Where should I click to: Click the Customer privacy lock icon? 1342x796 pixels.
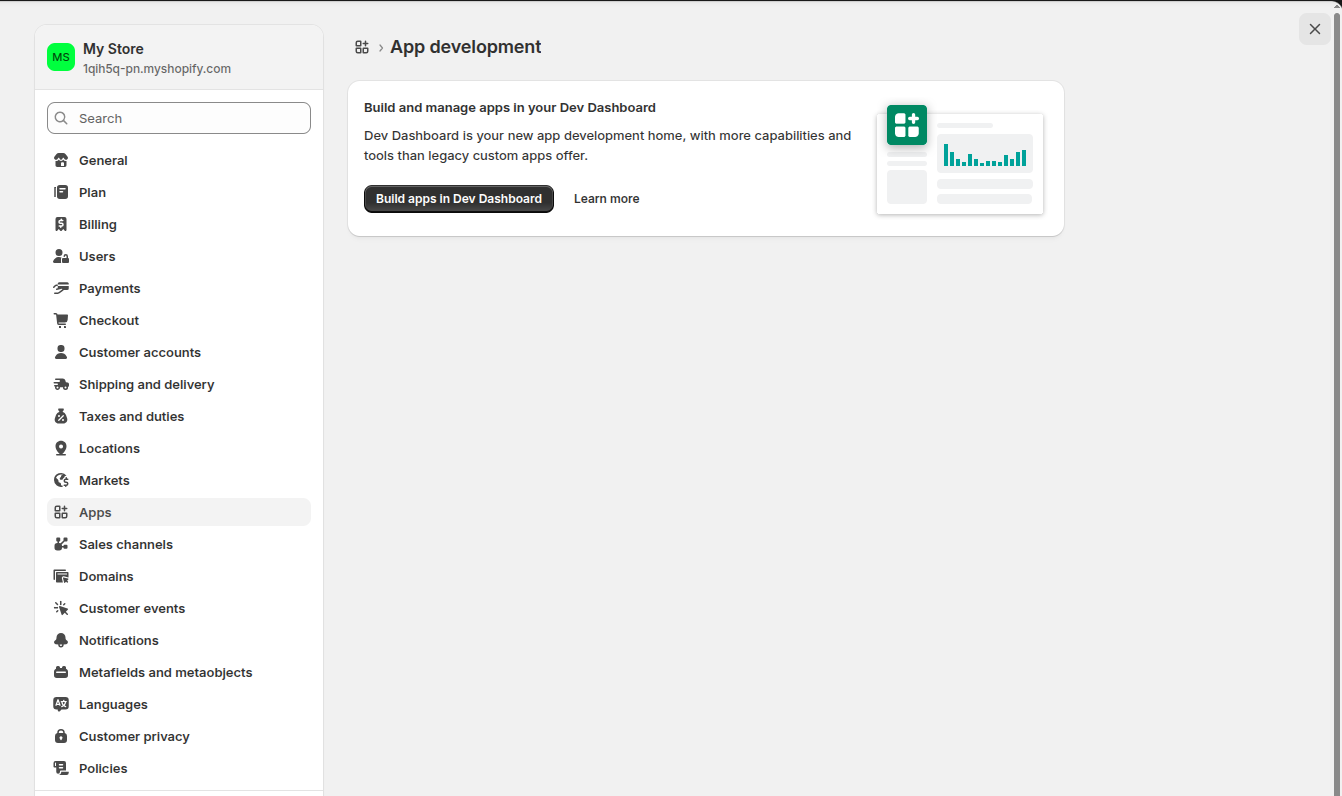click(x=61, y=736)
